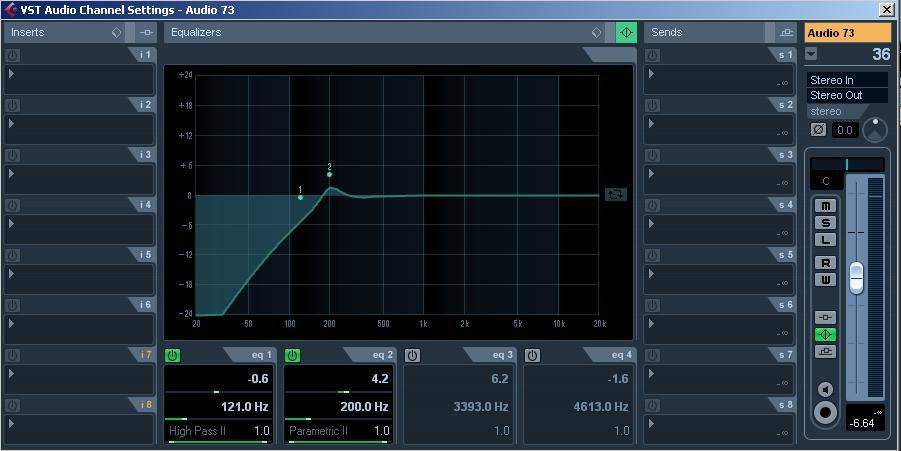Image resolution: width=901 pixels, height=451 pixels.
Task: Toggle send slot s 2 power button
Action: tap(652, 105)
